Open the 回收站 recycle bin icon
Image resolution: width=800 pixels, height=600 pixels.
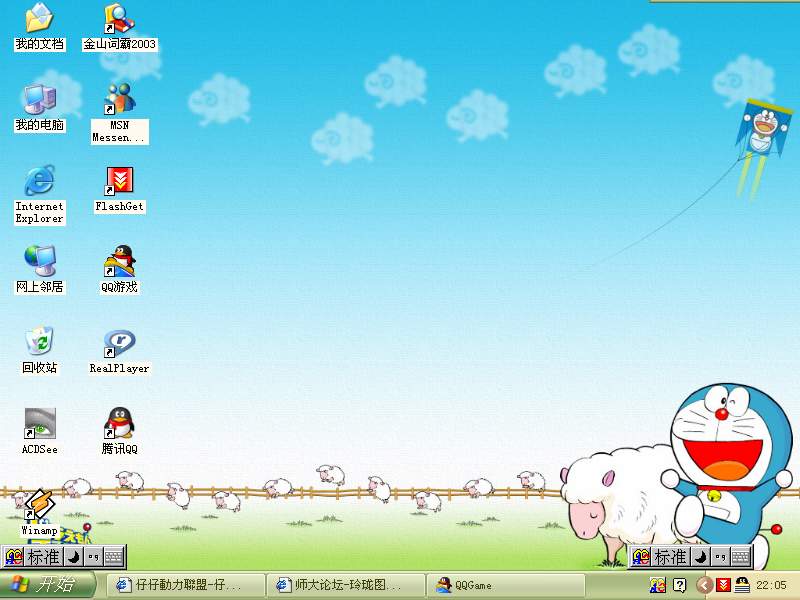(39, 344)
